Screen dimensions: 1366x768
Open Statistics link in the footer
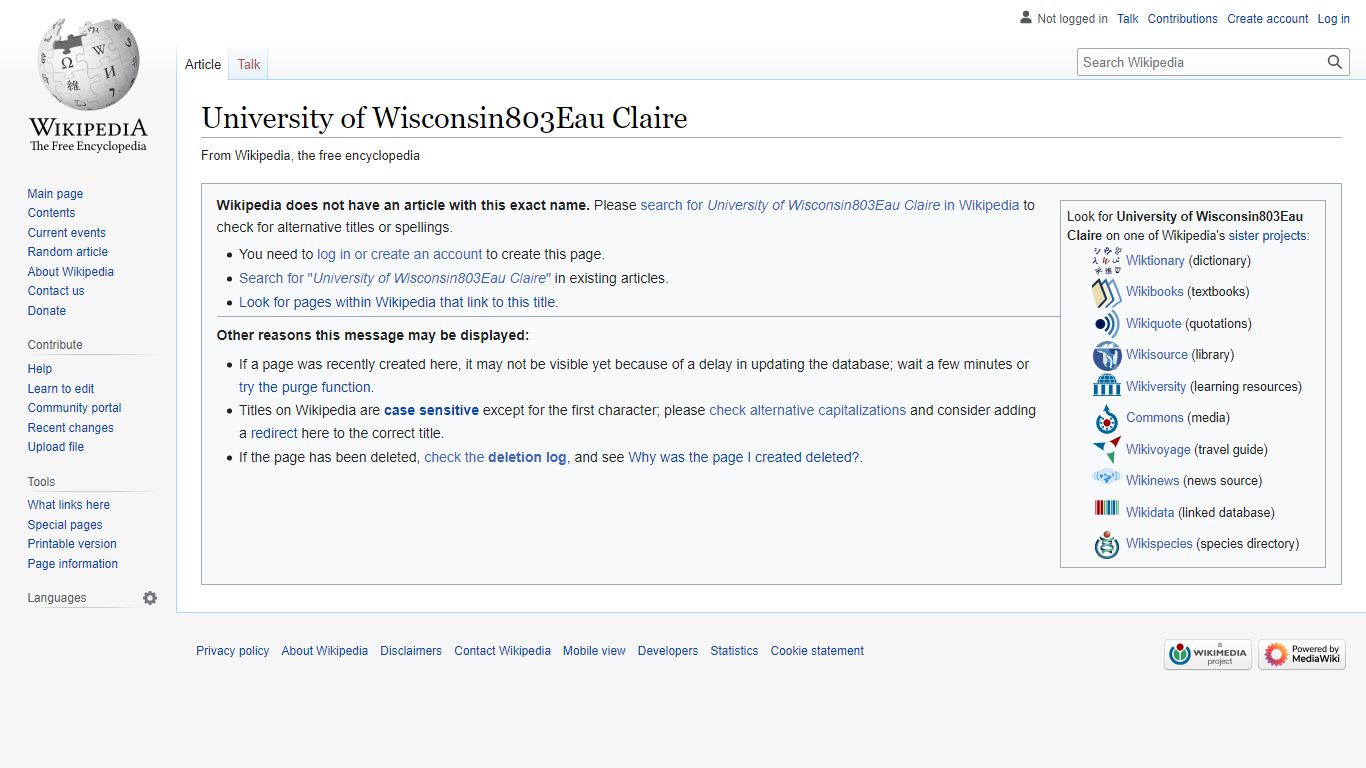pos(734,651)
